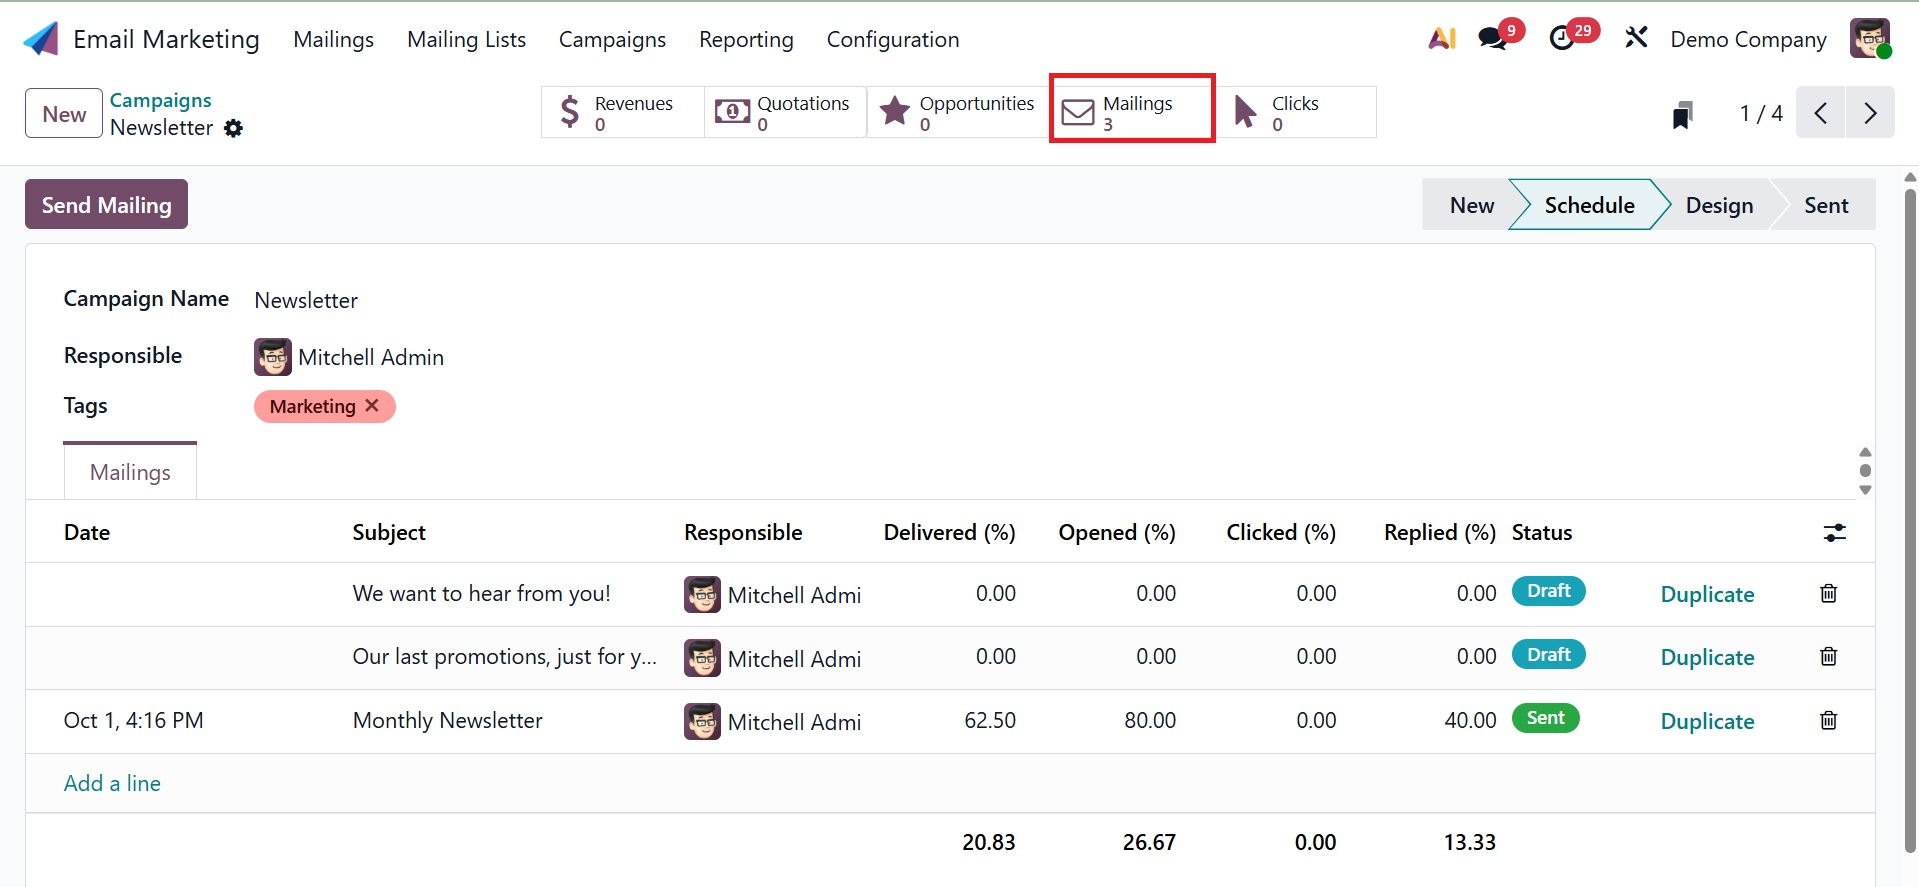The image size is (1919, 887).
Task: Open the AI assistant icon
Action: tap(1441, 39)
